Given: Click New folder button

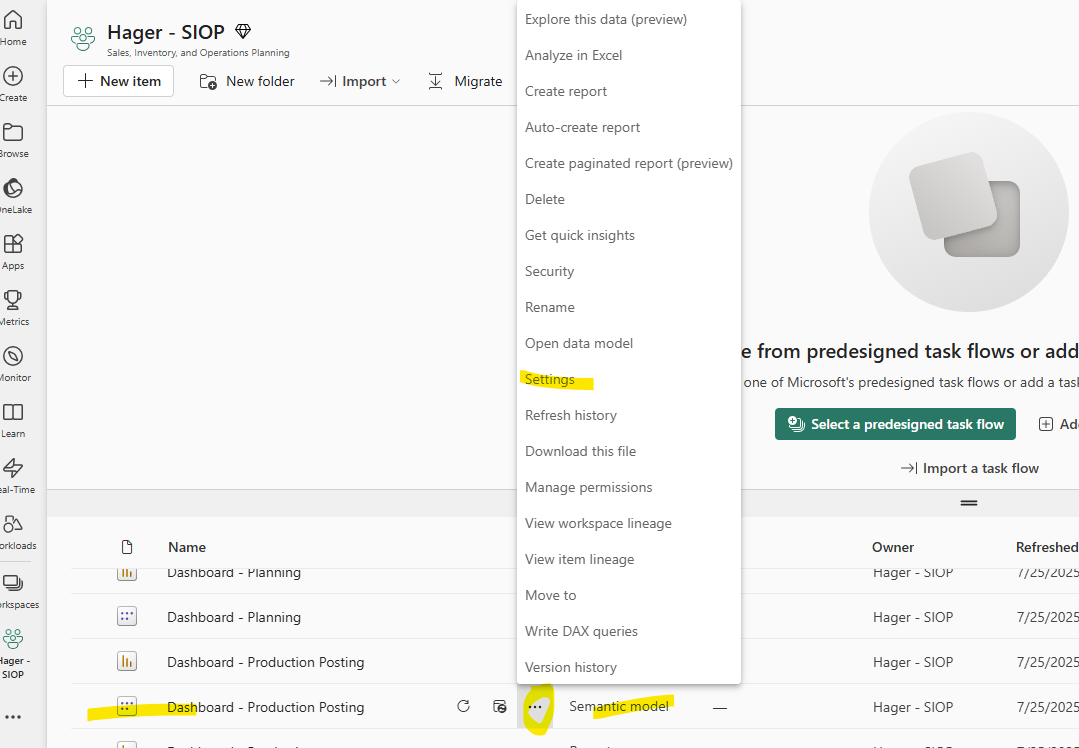Looking at the screenshot, I should click(x=247, y=81).
